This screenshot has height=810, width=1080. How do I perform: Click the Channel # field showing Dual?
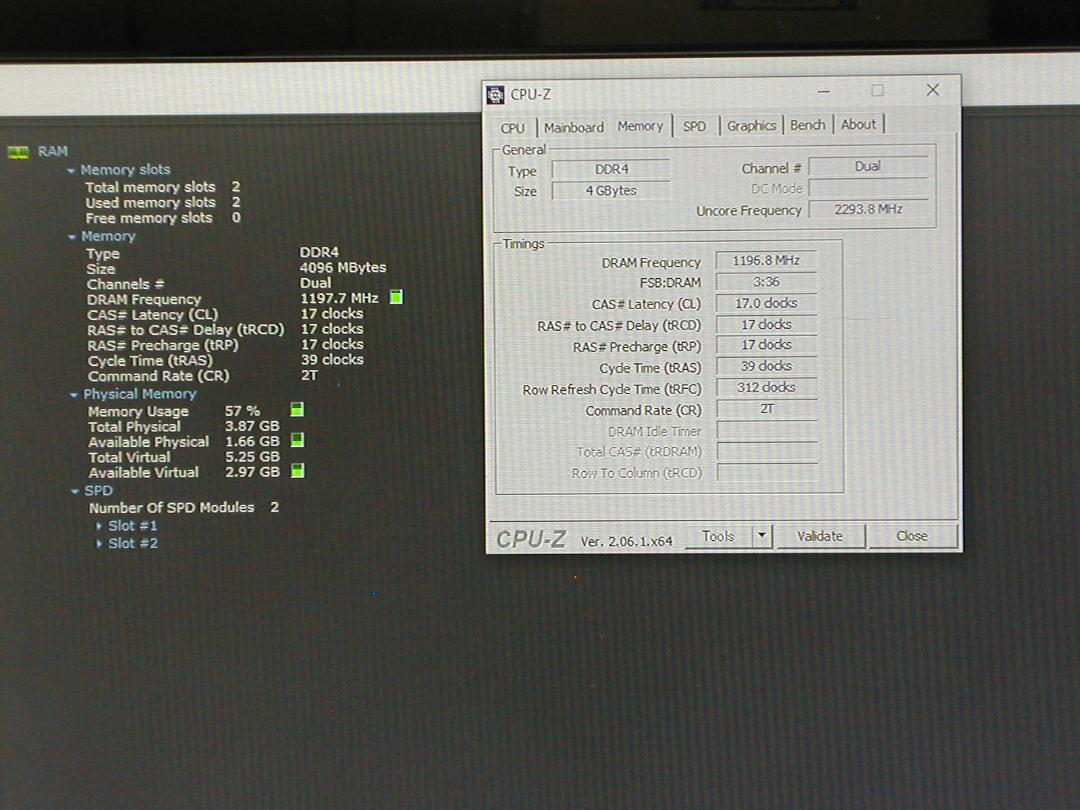868,167
